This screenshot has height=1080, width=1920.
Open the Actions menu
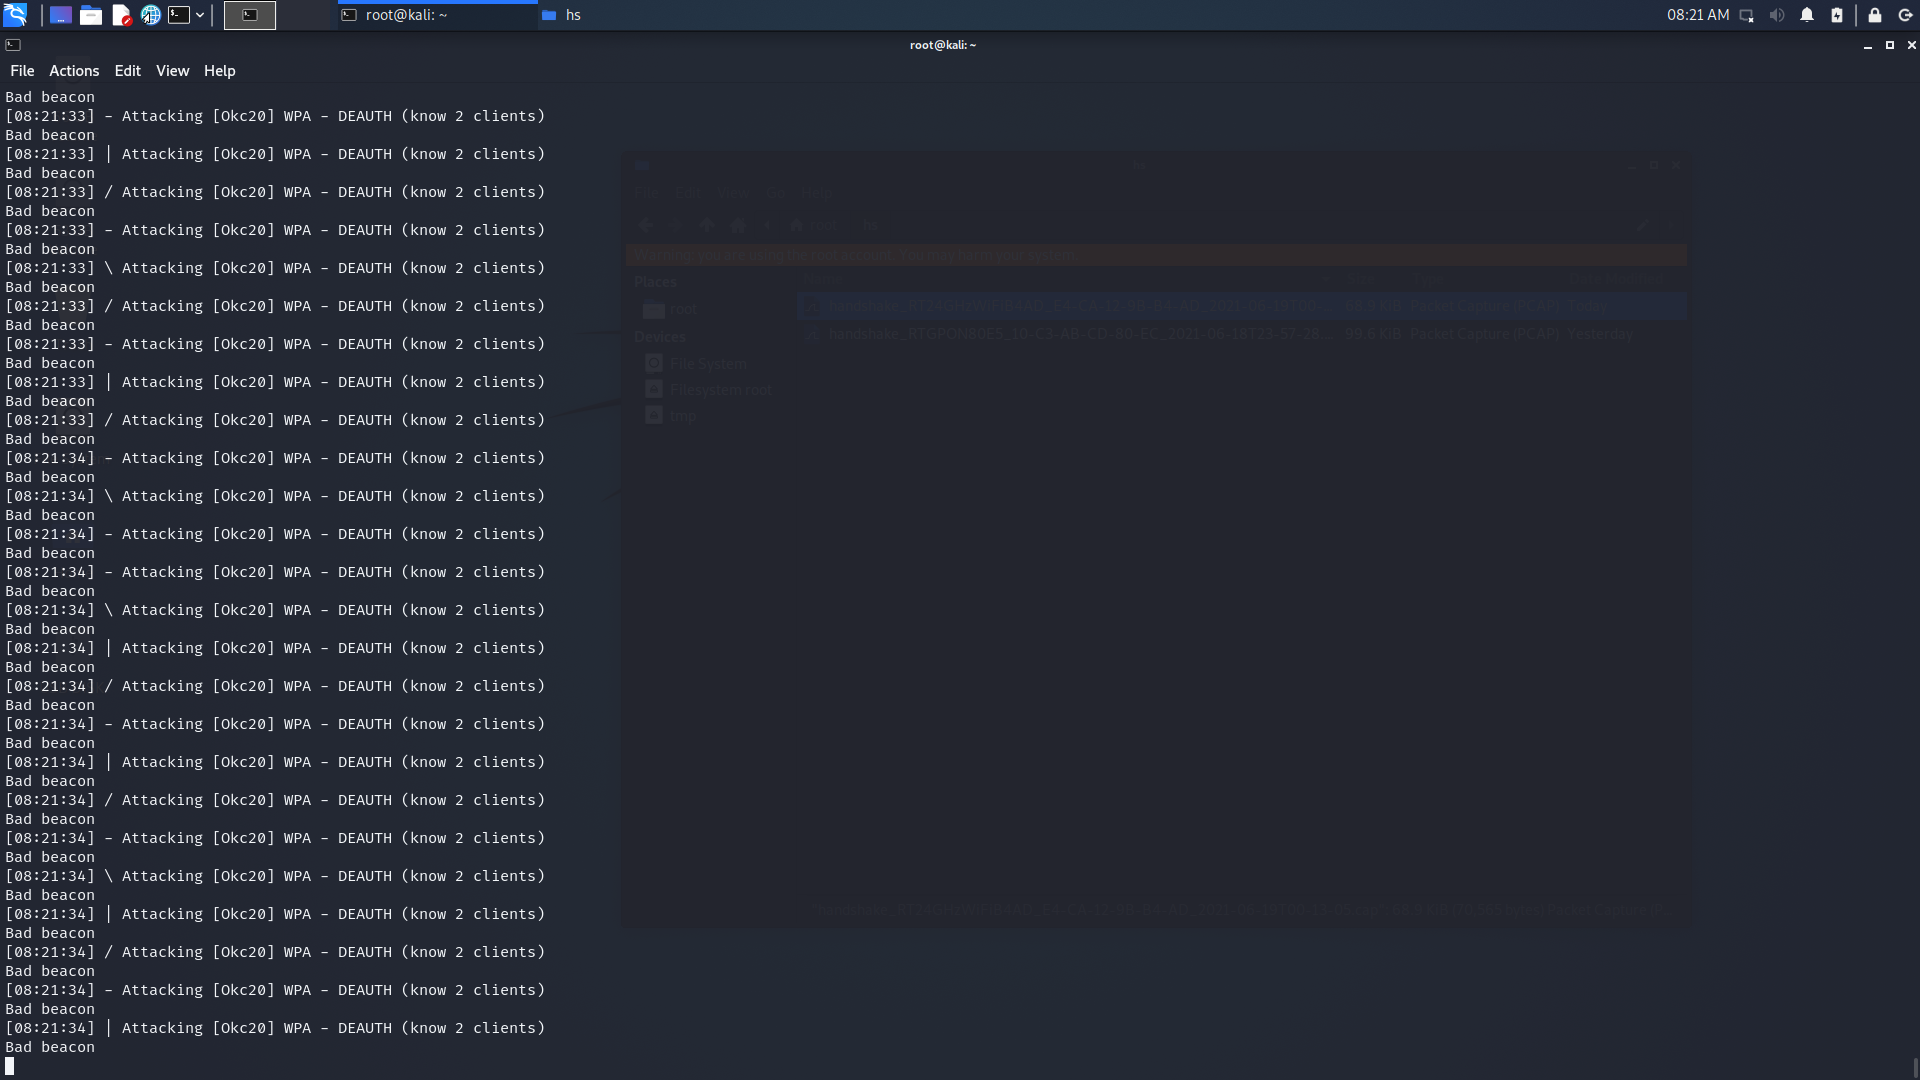(x=74, y=71)
